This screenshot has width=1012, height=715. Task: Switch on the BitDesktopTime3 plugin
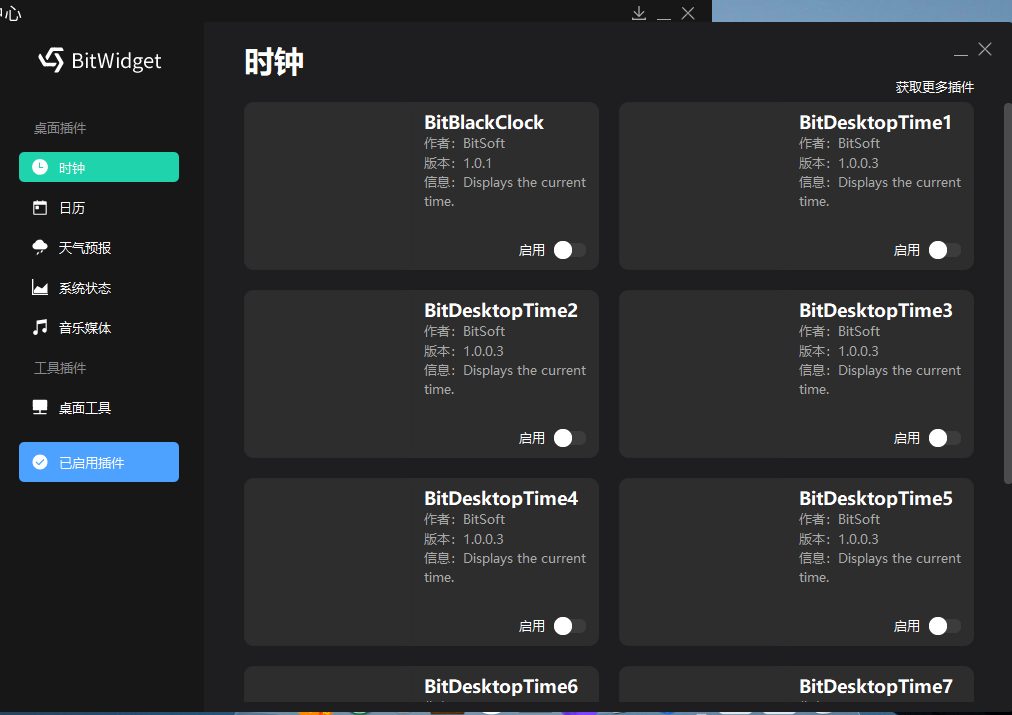[x=944, y=438]
